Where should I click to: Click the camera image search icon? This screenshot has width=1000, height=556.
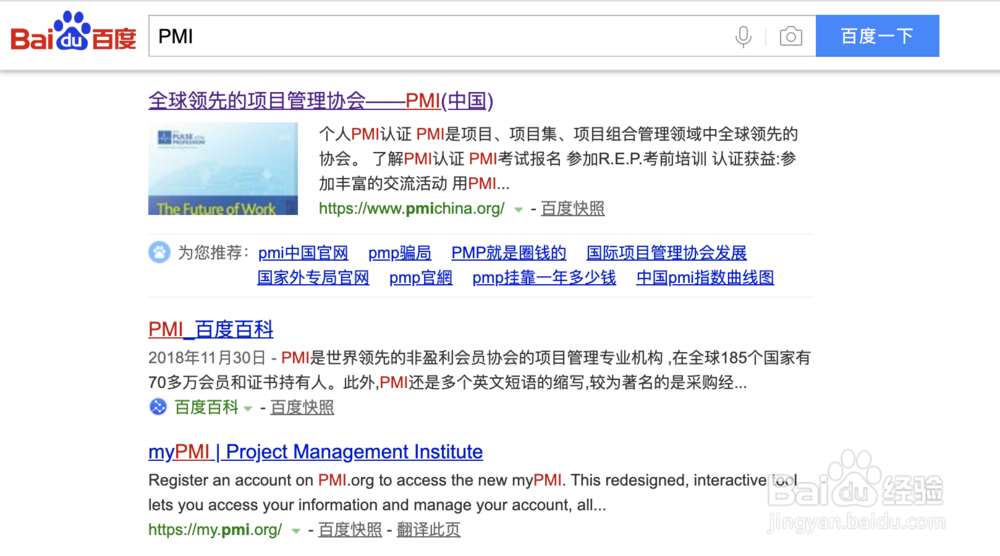(791, 36)
